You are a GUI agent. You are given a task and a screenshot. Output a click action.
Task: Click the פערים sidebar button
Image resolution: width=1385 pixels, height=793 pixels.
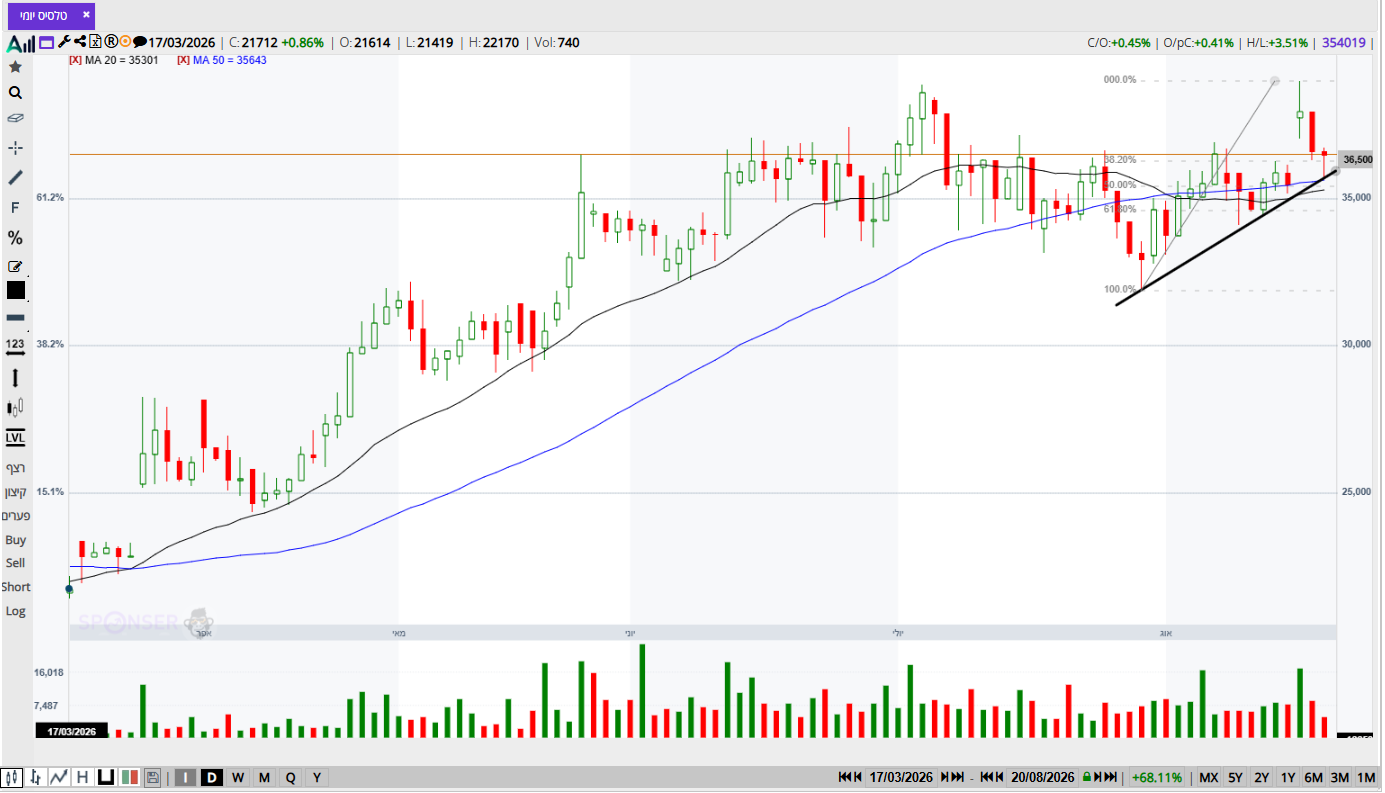click(15, 516)
